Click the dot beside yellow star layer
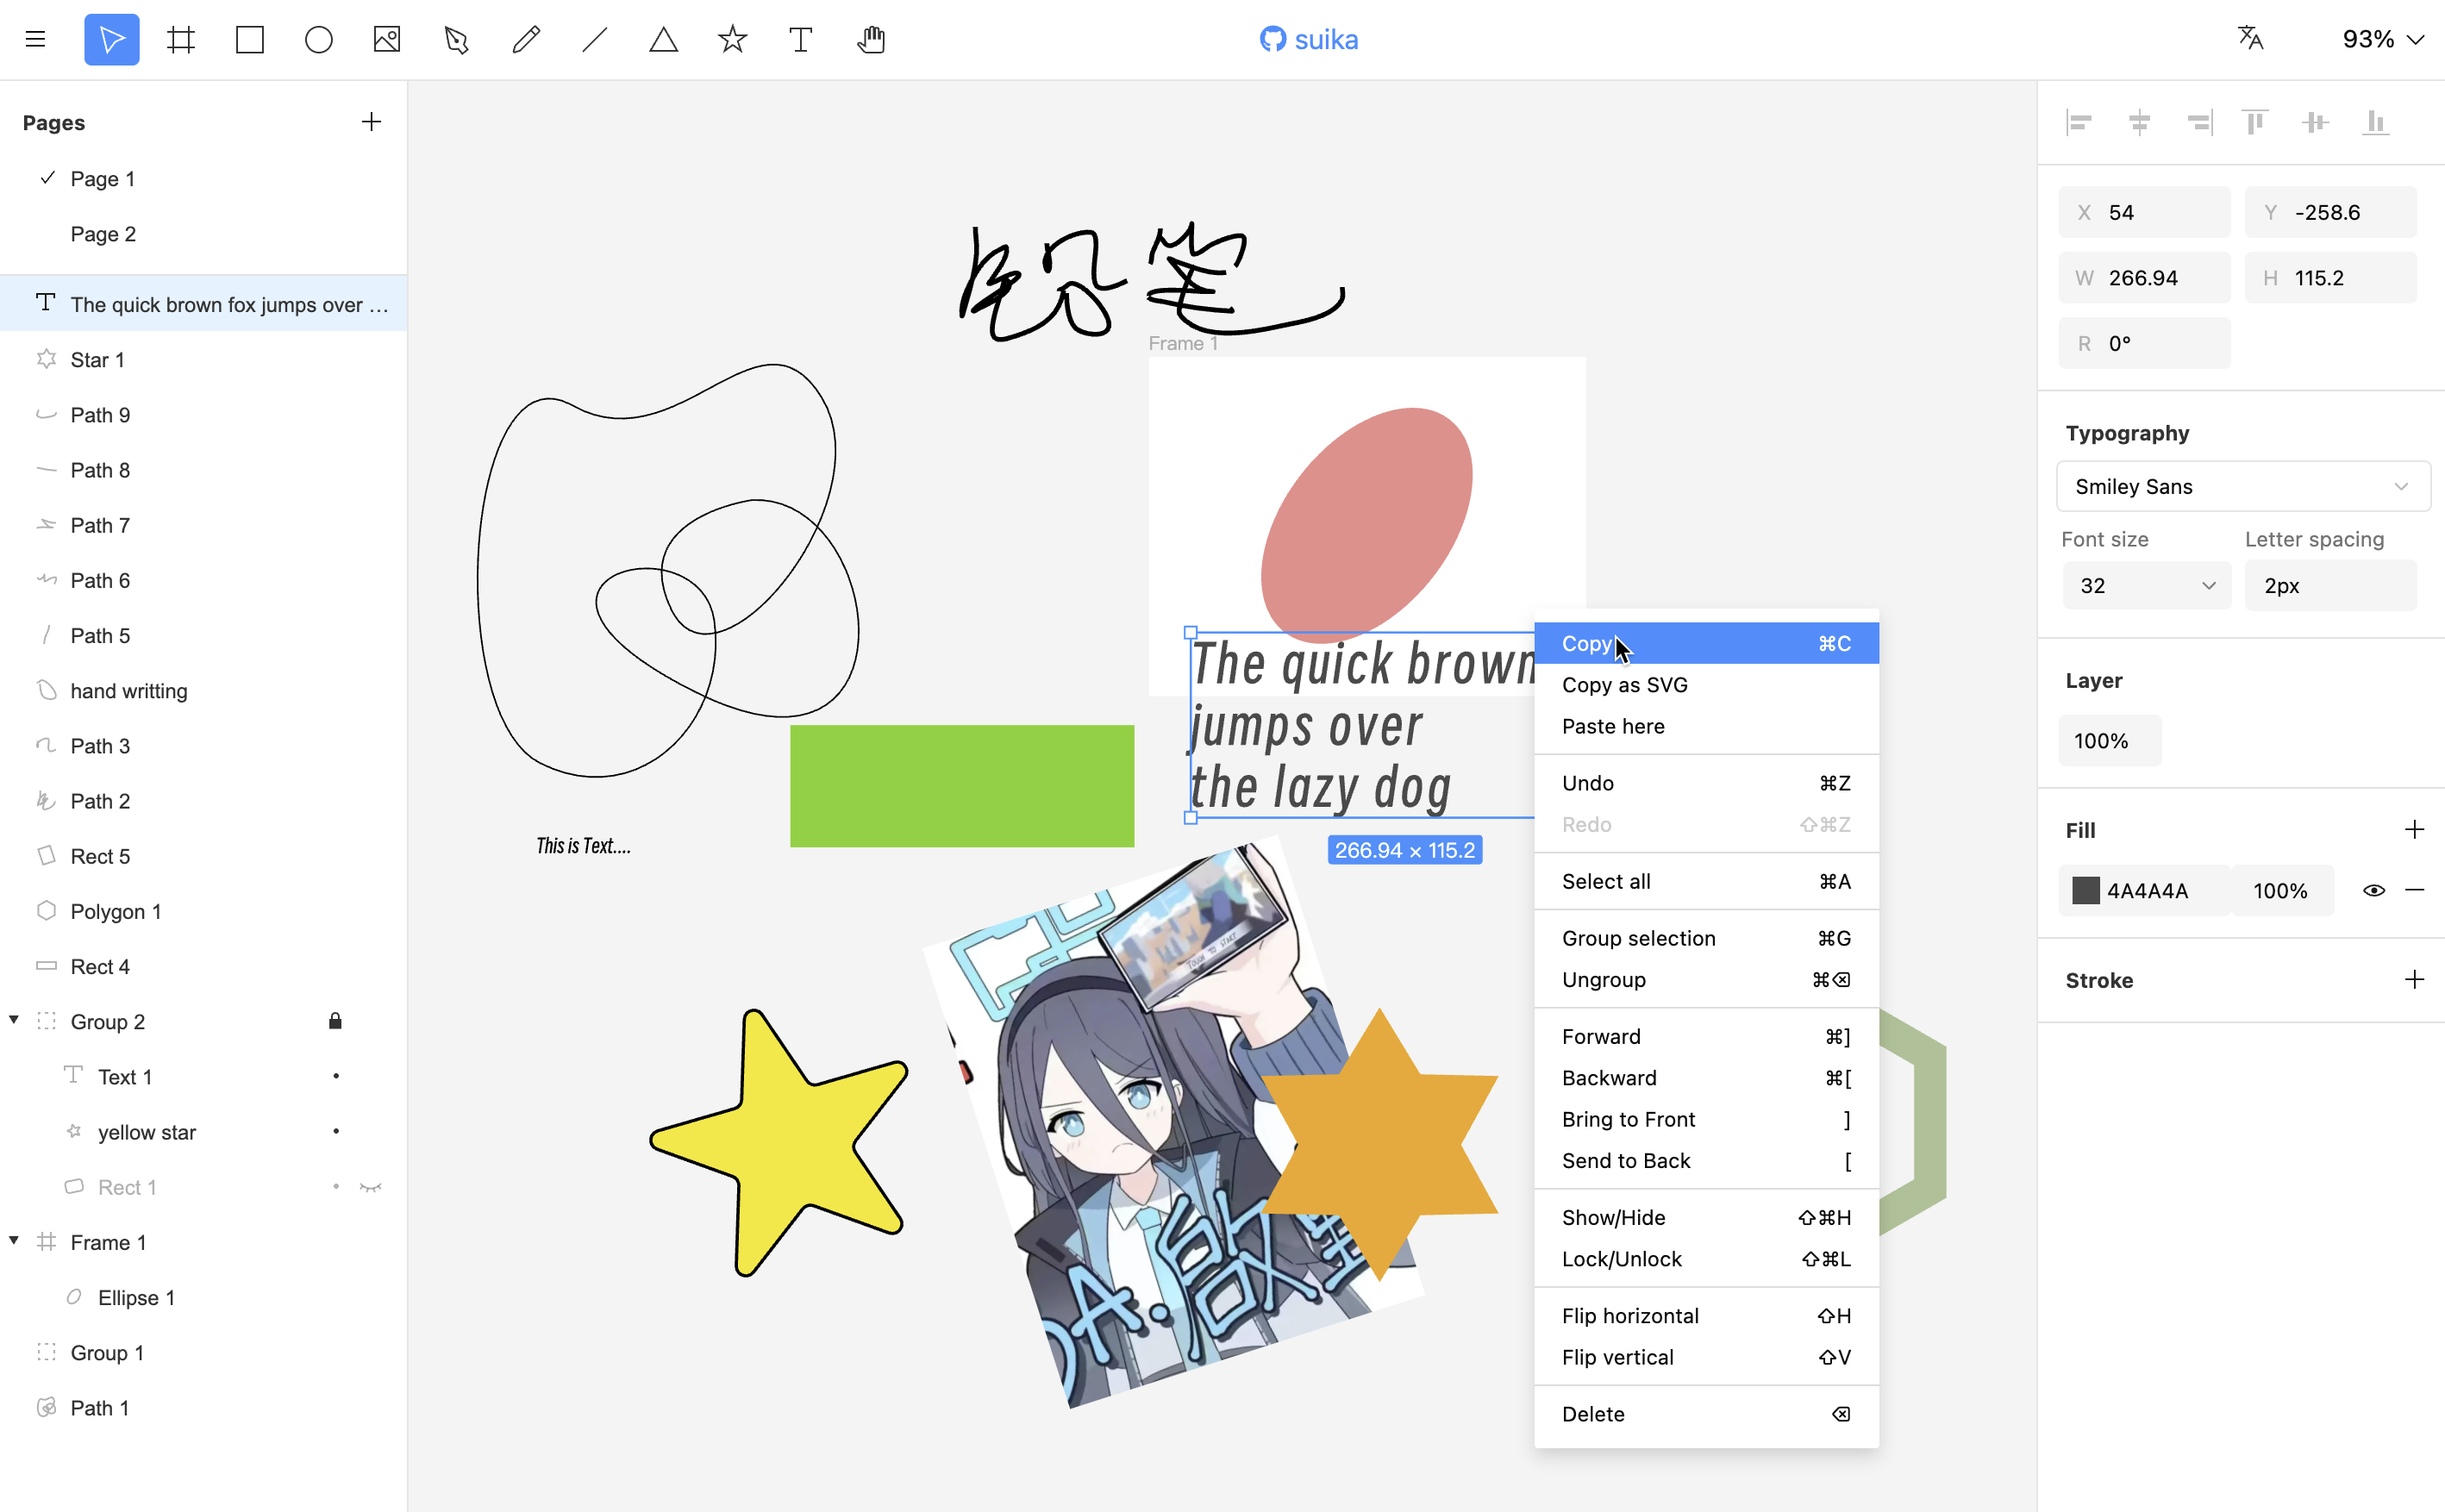The width and height of the screenshot is (2445, 1512). click(336, 1131)
